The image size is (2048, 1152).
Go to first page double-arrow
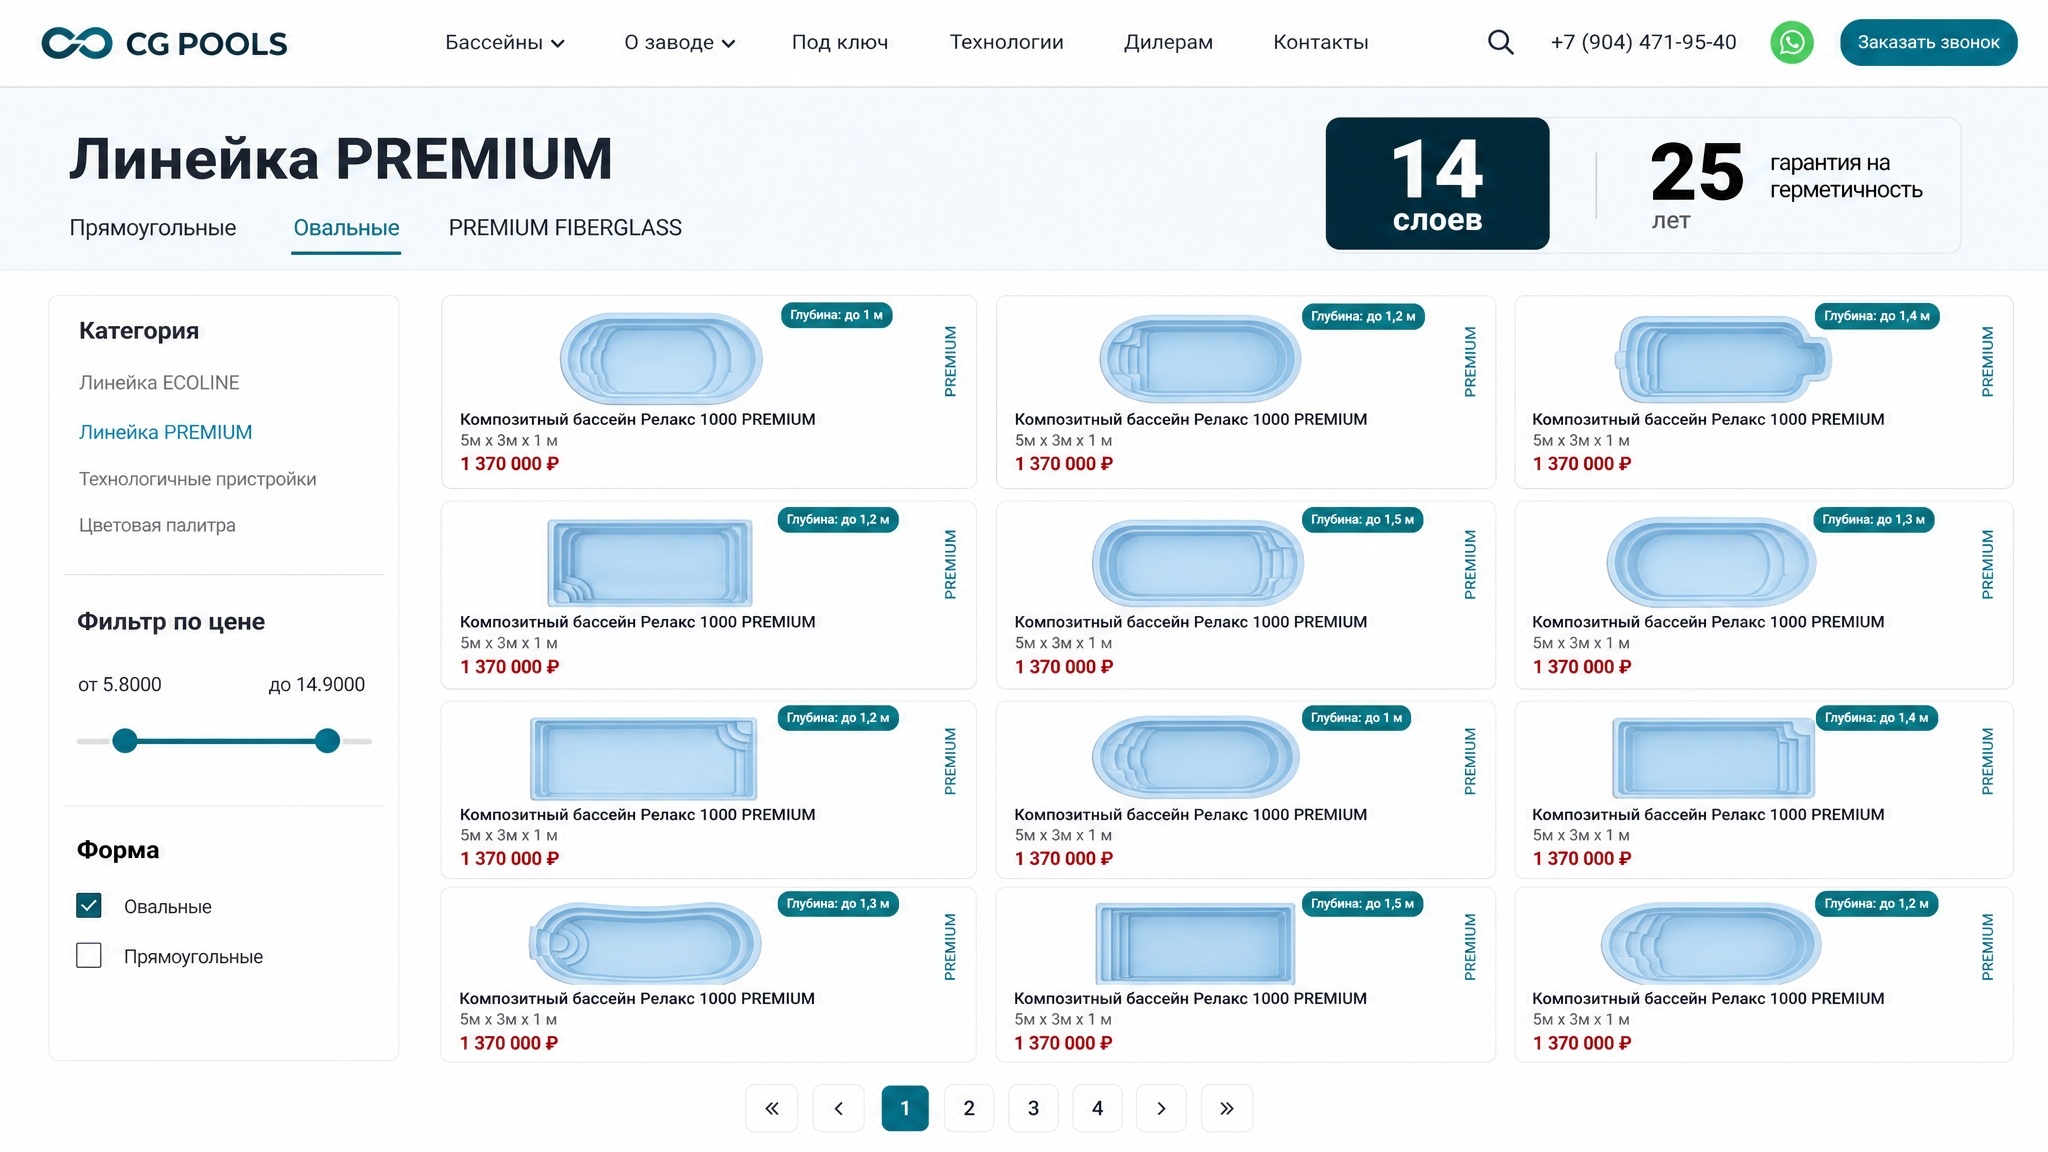(771, 1108)
